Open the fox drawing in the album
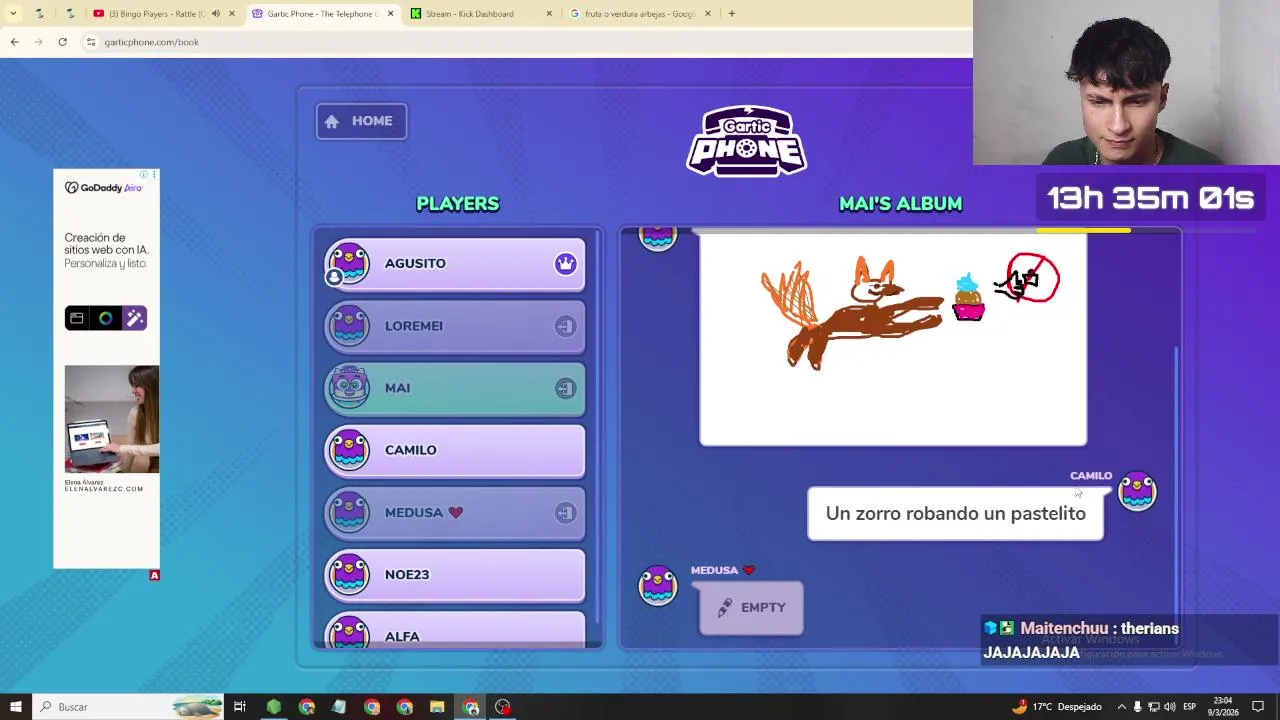 tap(893, 340)
